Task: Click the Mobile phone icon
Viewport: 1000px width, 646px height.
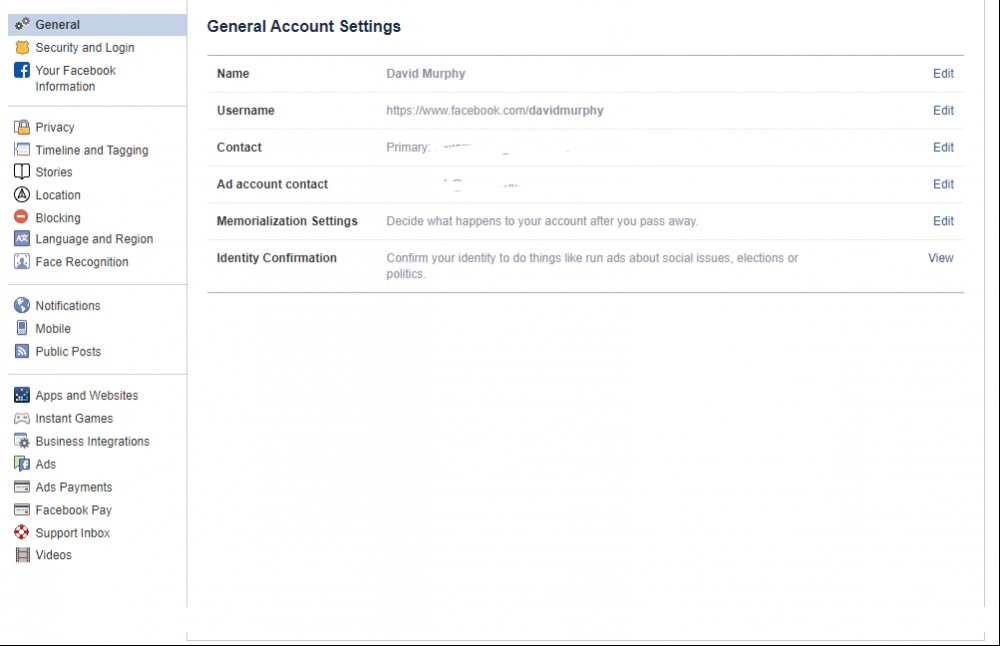Action: click(22, 328)
